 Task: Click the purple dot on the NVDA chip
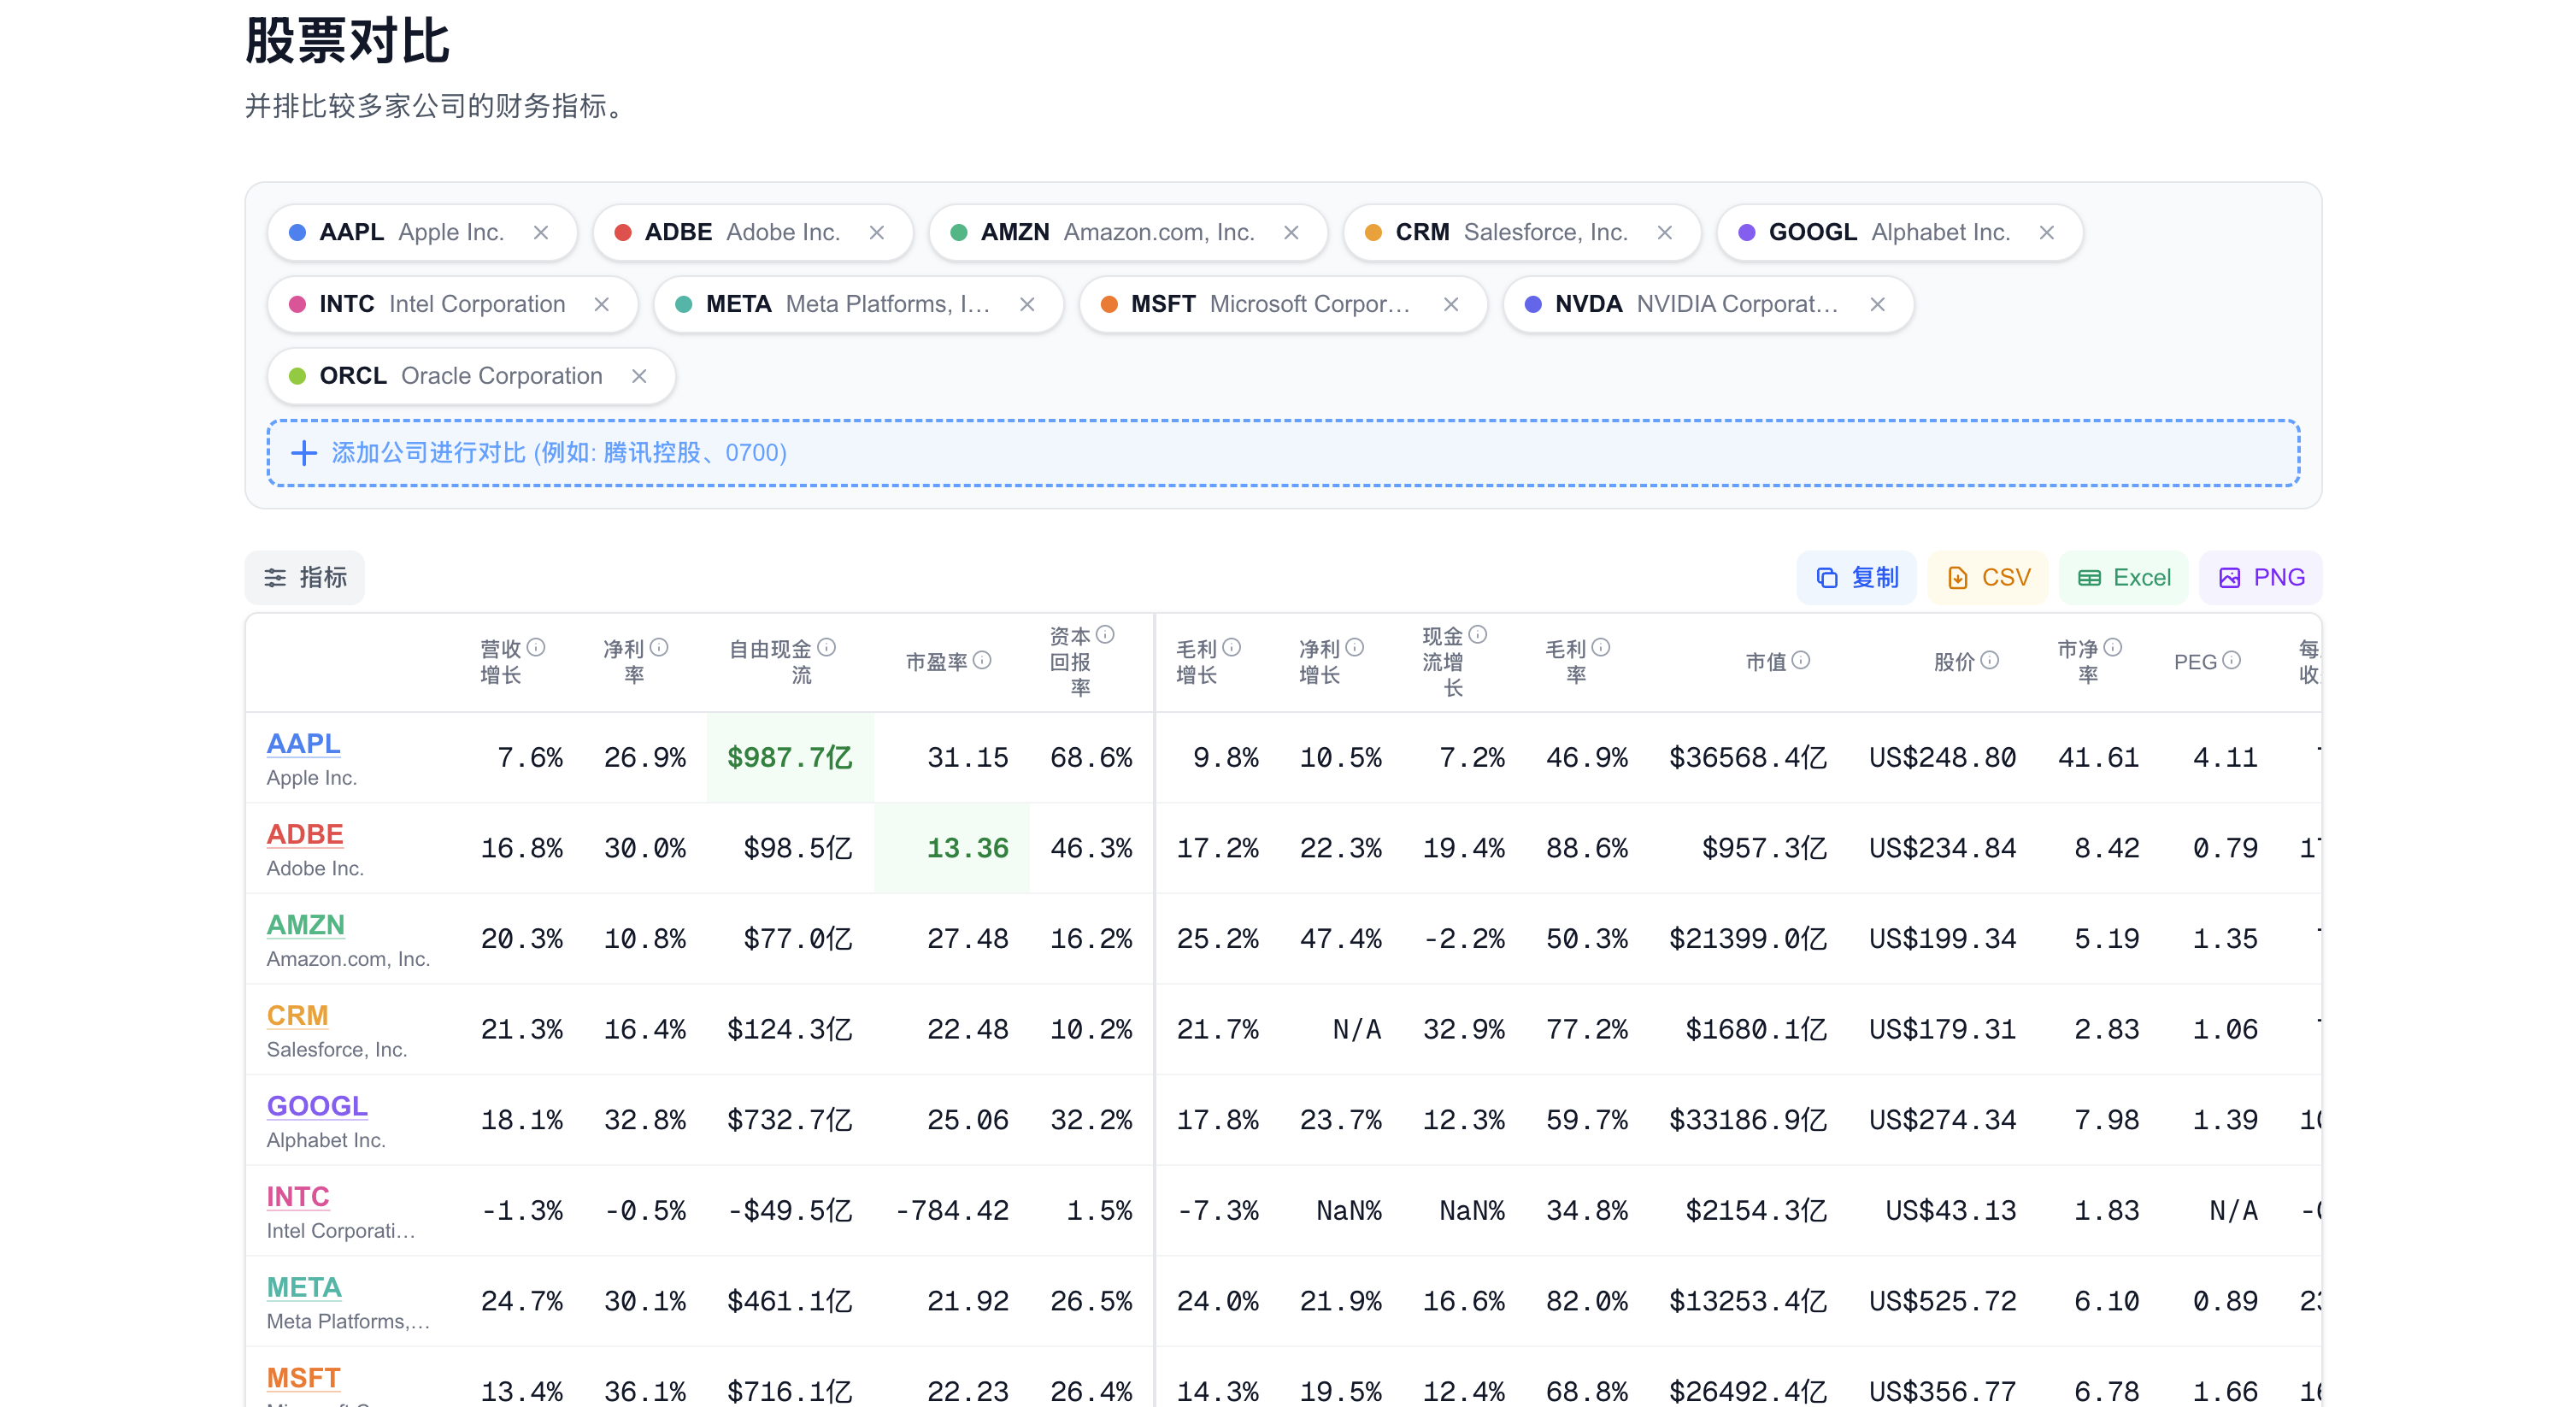coord(1532,304)
